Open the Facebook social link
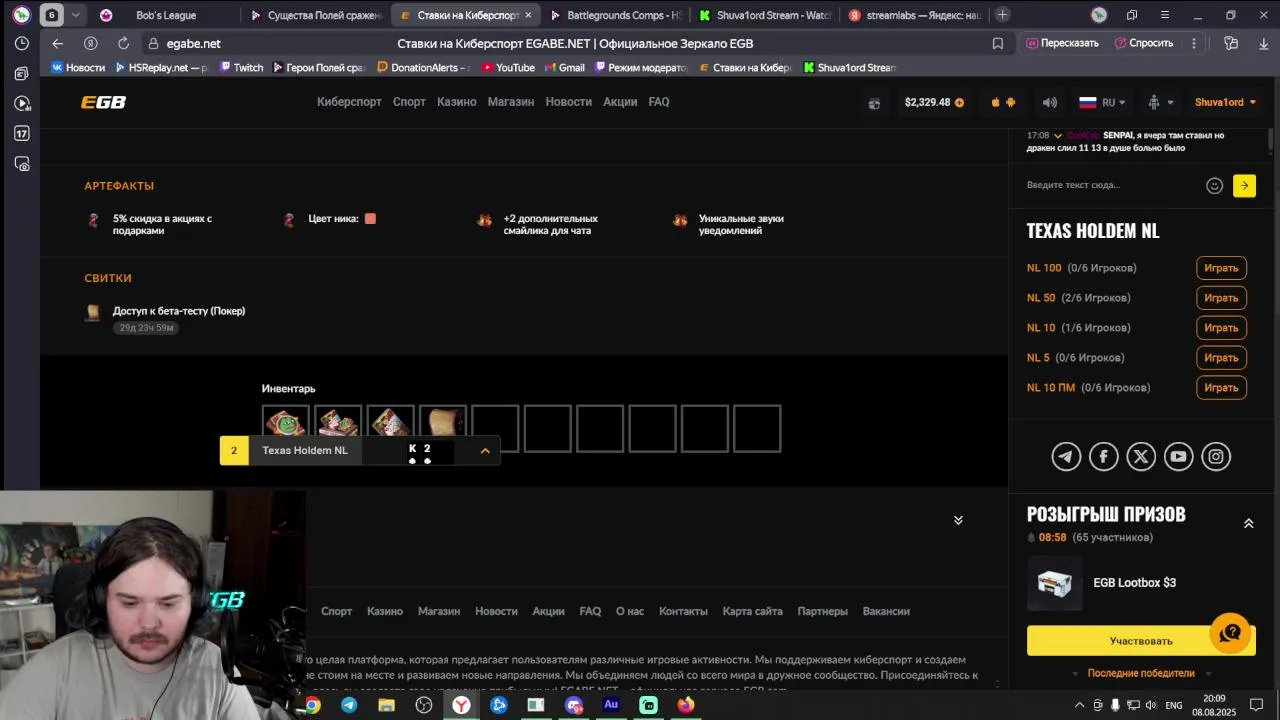This screenshot has height=720, width=1280. point(1104,457)
